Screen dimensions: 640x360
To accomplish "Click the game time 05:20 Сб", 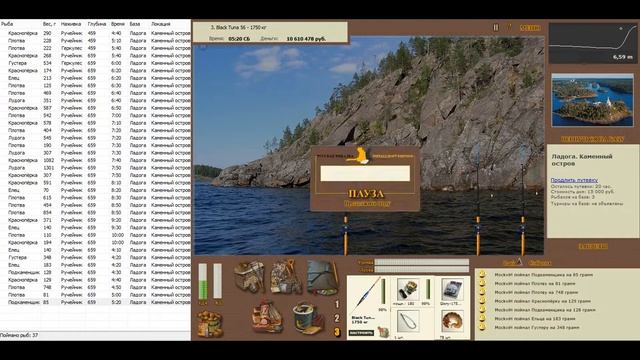I will [x=239, y=39].
